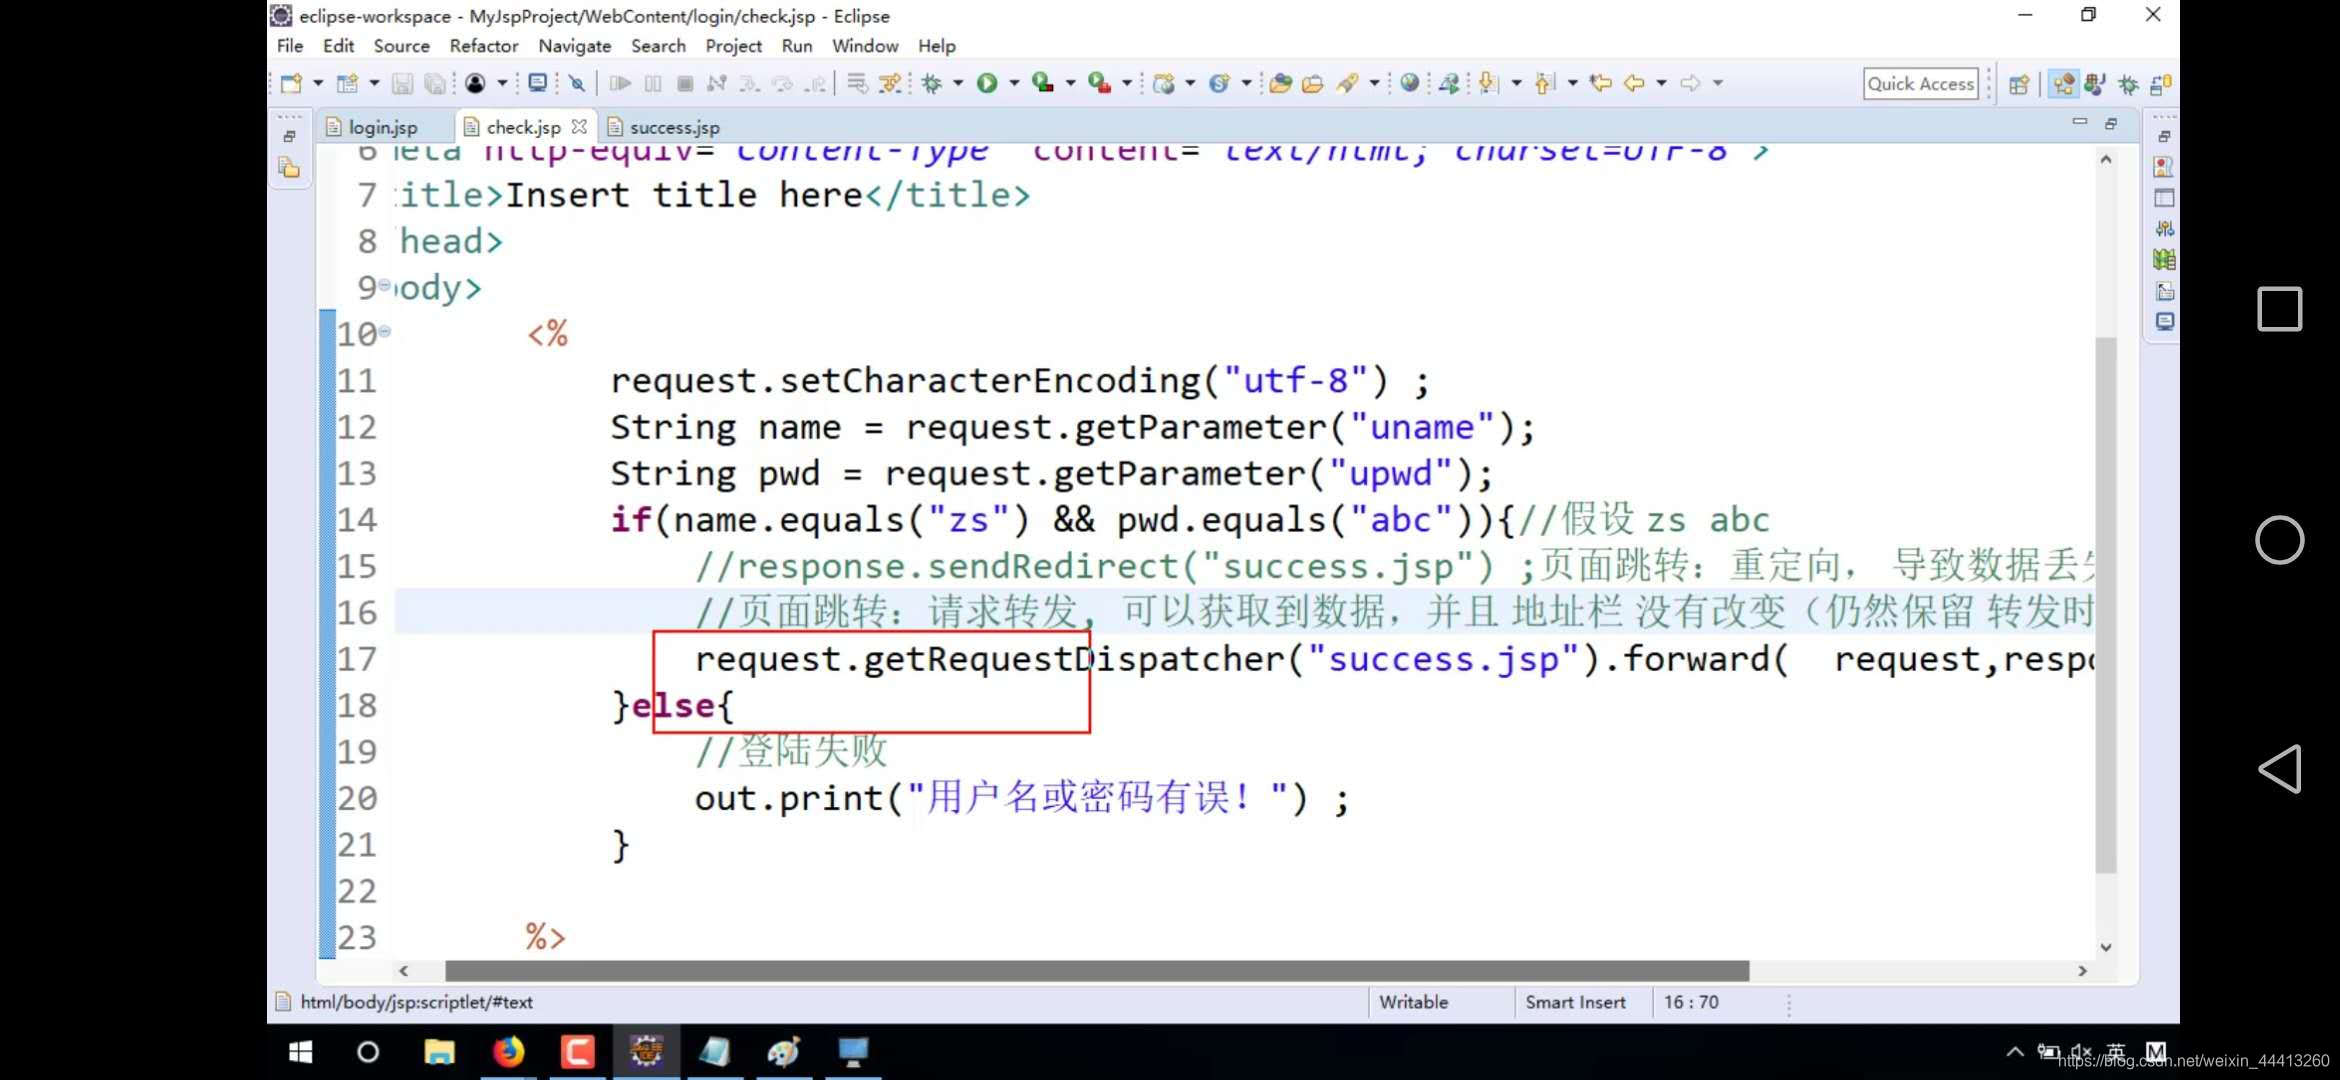Image resolution: width=2340 pixels, height=1080 pixels.
Task: Open the Windows Start button
Action: click(300, 1052)
